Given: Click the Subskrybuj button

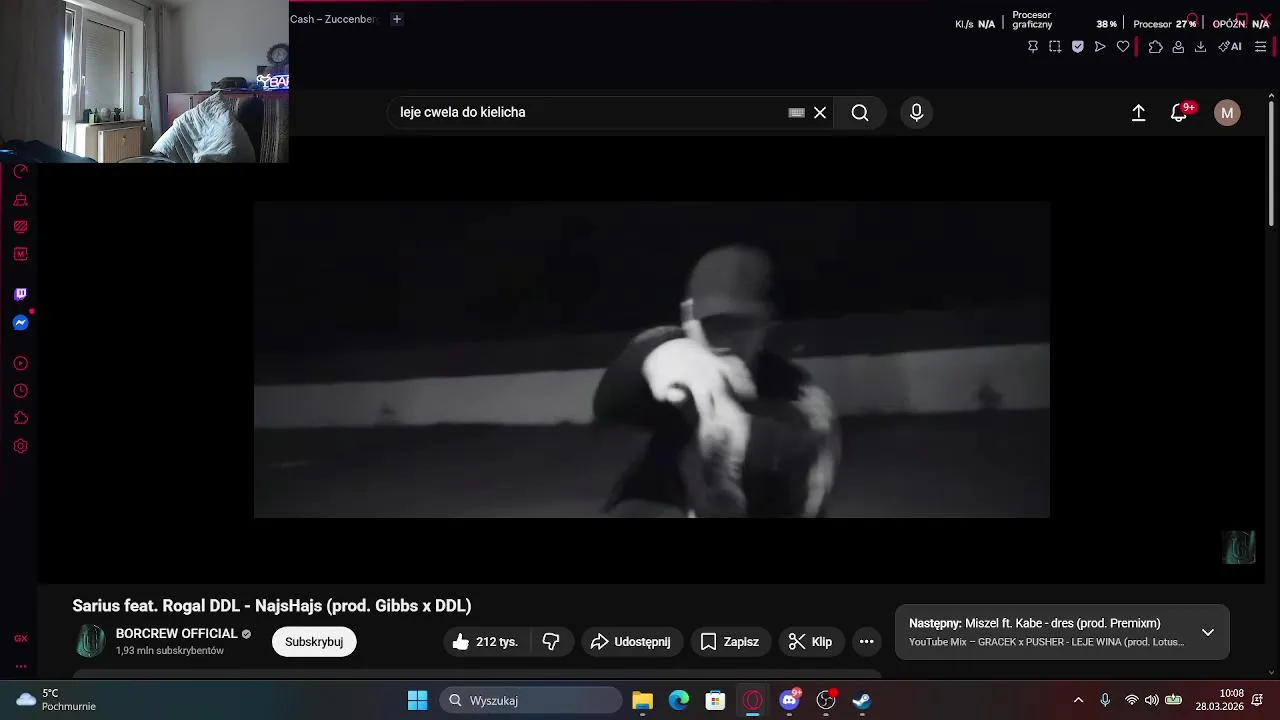Looking at the screenshot, I should [x=314, y=642].
